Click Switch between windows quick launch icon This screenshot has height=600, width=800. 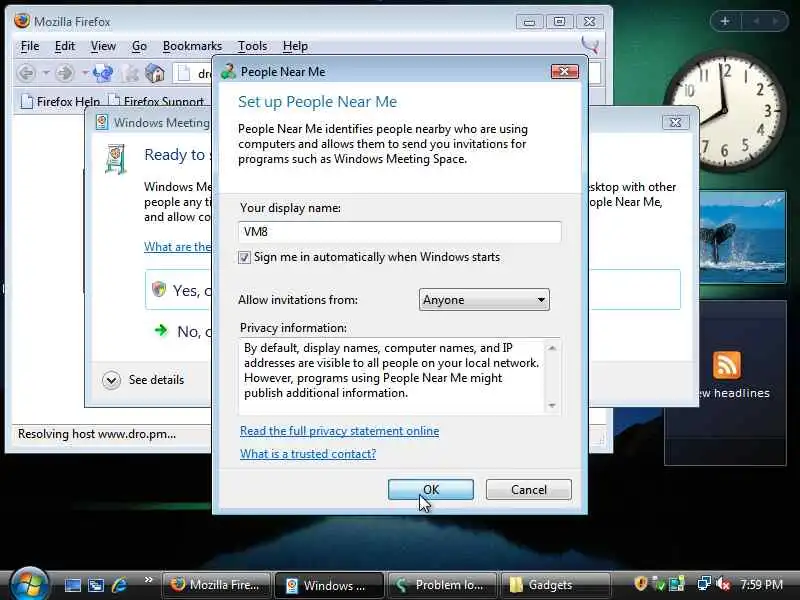[x=95, y=585]
